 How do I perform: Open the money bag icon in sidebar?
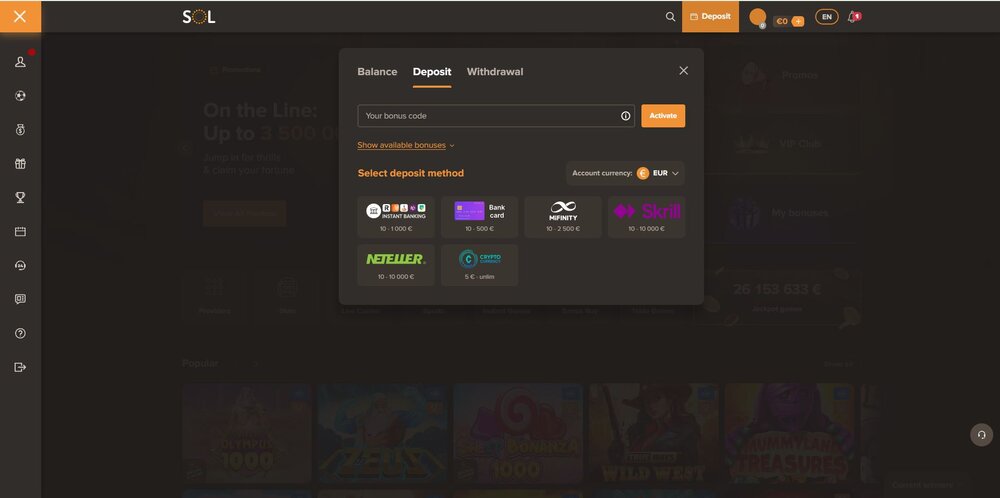tap(20, 129)
